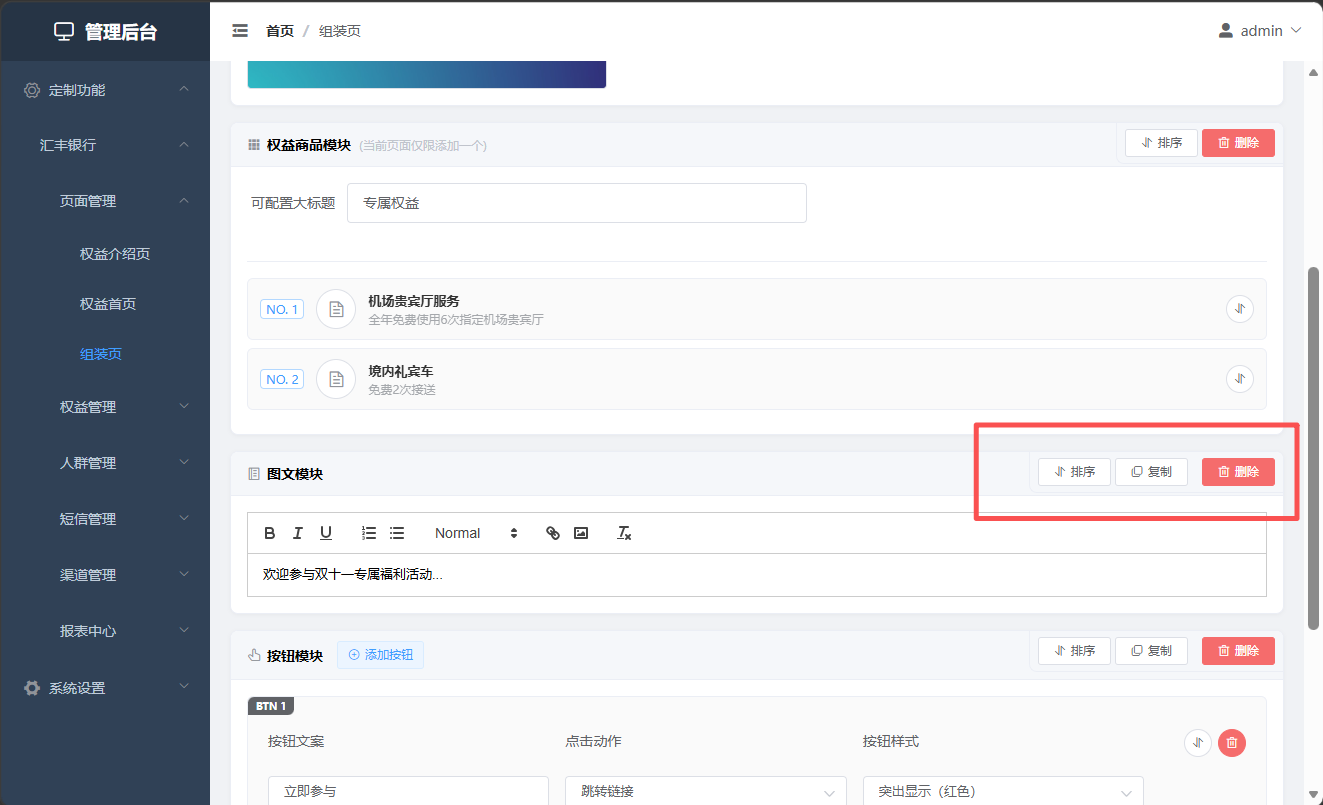Click 复制 button of 按钮模块
Image resolution: width=1323 pixels, height=805 pixels.
[x=1151, y=651]
